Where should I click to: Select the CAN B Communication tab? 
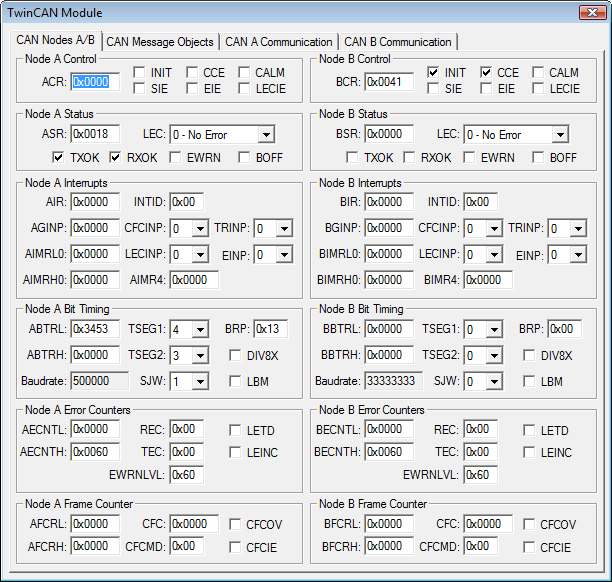click(x=397, y=42)
